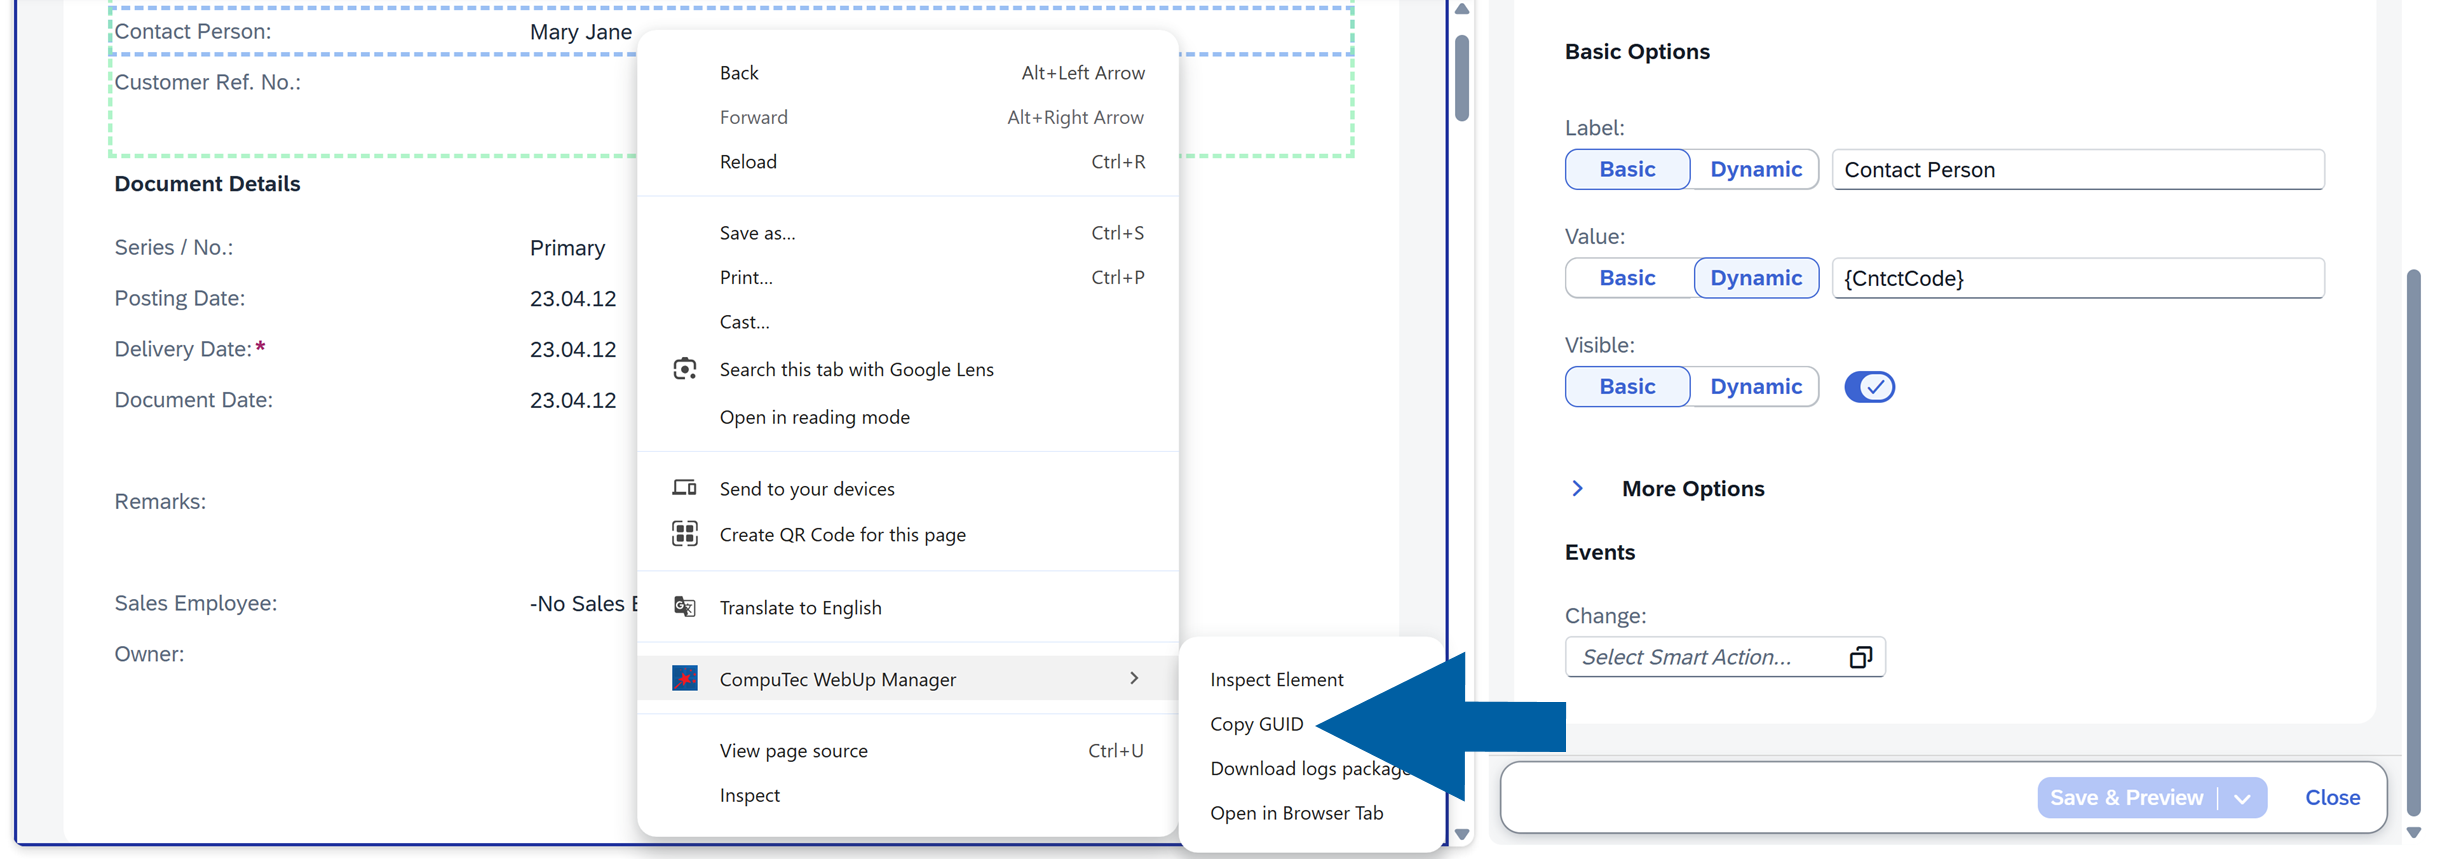Click the Document Details heading
The image size is (2440, 859).
click(x=207, y=184)
